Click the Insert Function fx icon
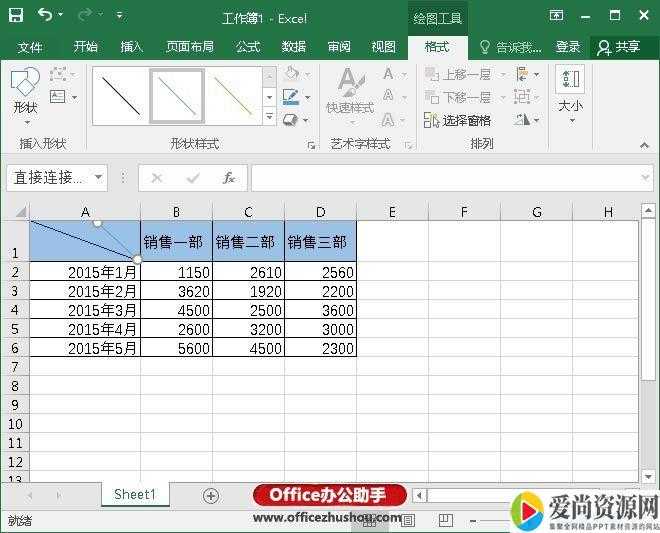 [229, 178]
